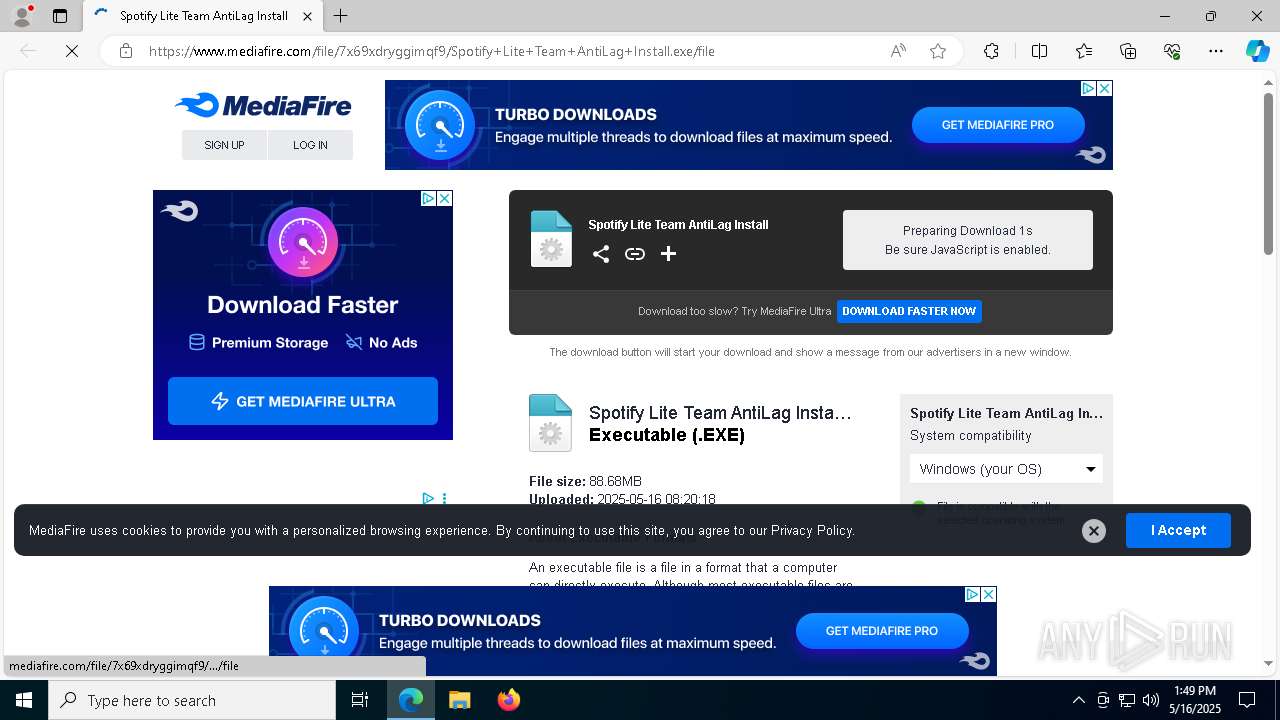Activate Read aloud icon in address bar
The image size is (1280, 720).
[898, 51]
